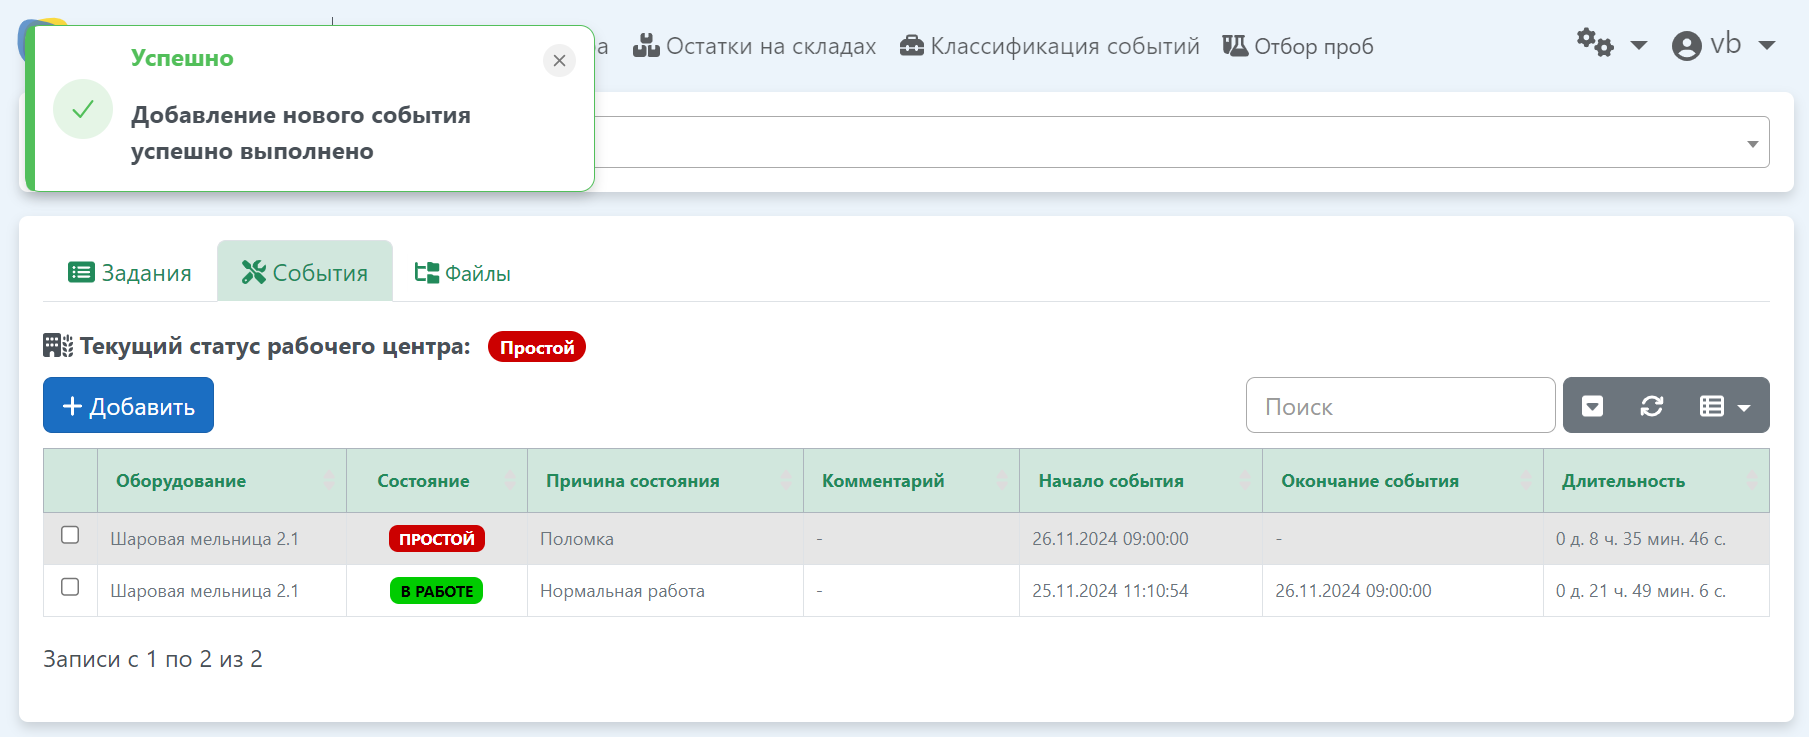
Task: Switch to the Задания tab
Action: (x=130, y=273)
